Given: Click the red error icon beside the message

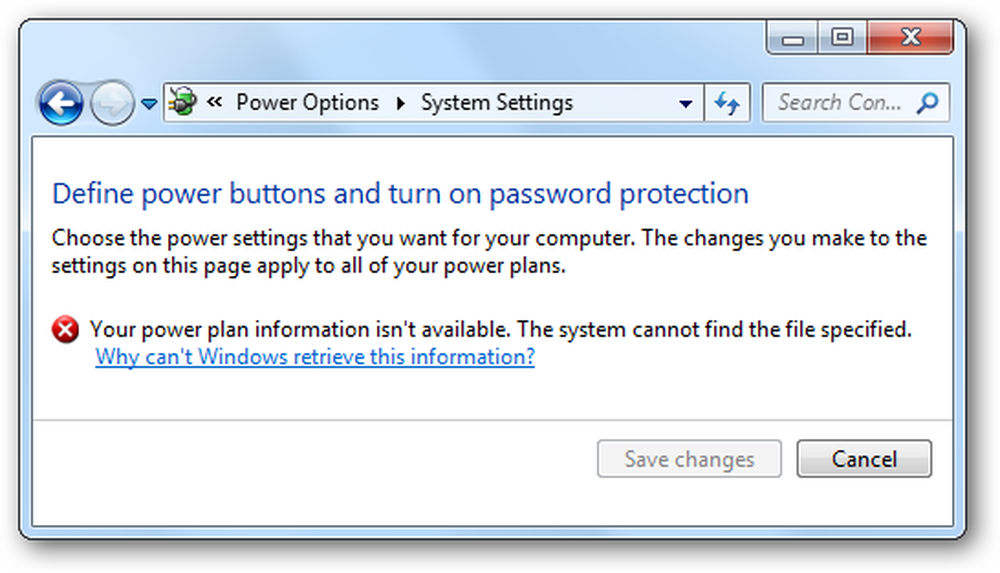Looking at the screenshot, I should coord(65,330).
